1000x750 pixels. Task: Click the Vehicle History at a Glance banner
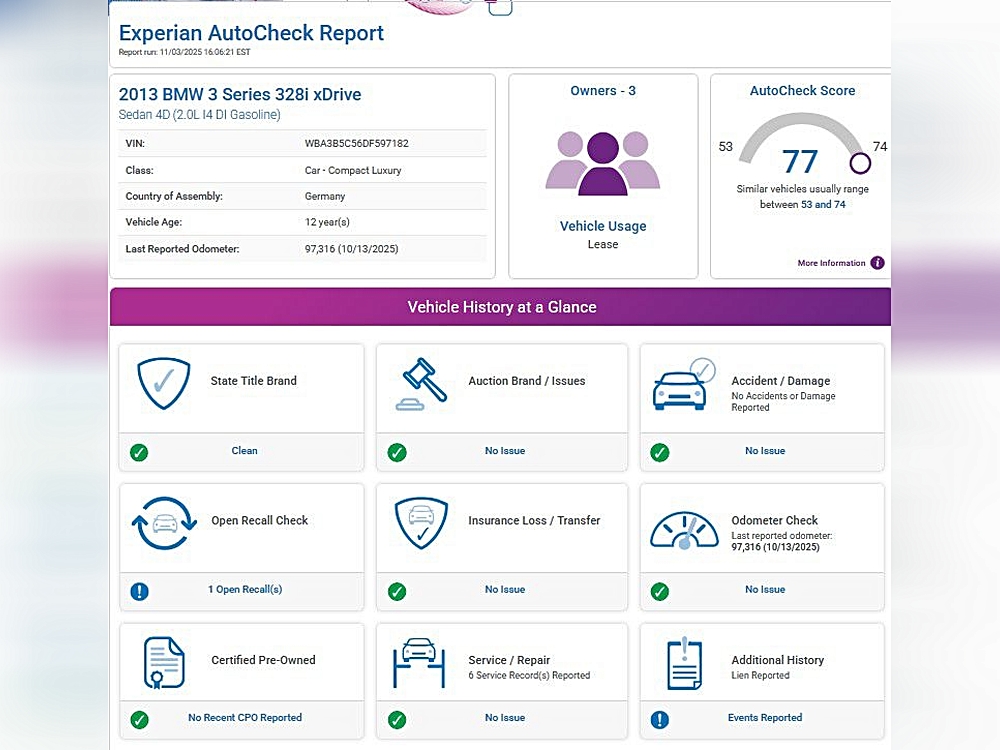(500, 307)
